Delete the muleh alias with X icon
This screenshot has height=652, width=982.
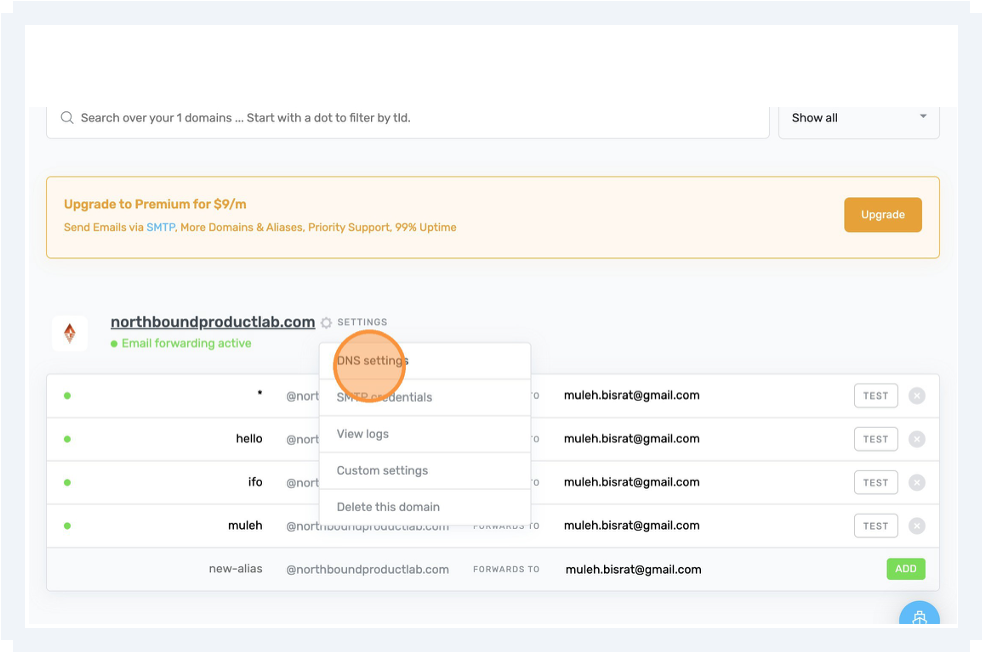pyautogui.click(x=916, y=526)
